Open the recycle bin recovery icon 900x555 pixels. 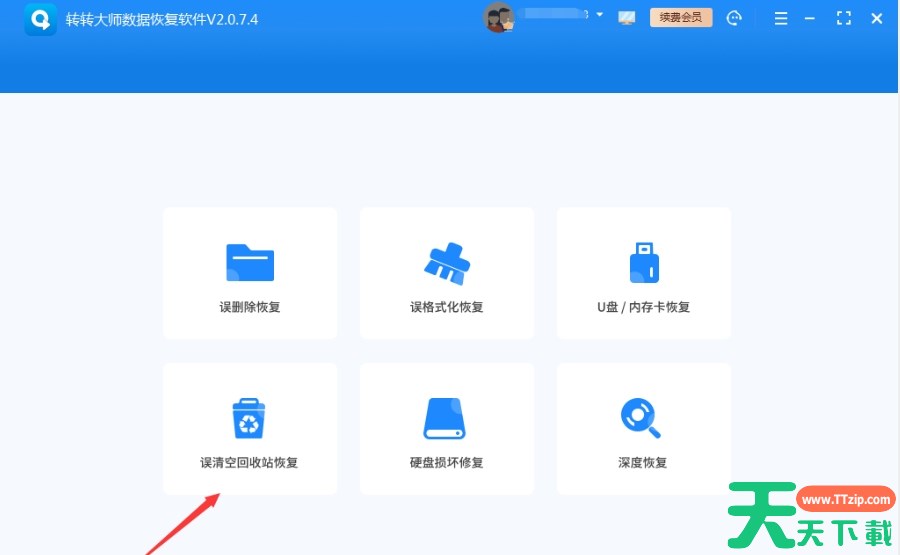pyautogui.click(x=250, y=418)
